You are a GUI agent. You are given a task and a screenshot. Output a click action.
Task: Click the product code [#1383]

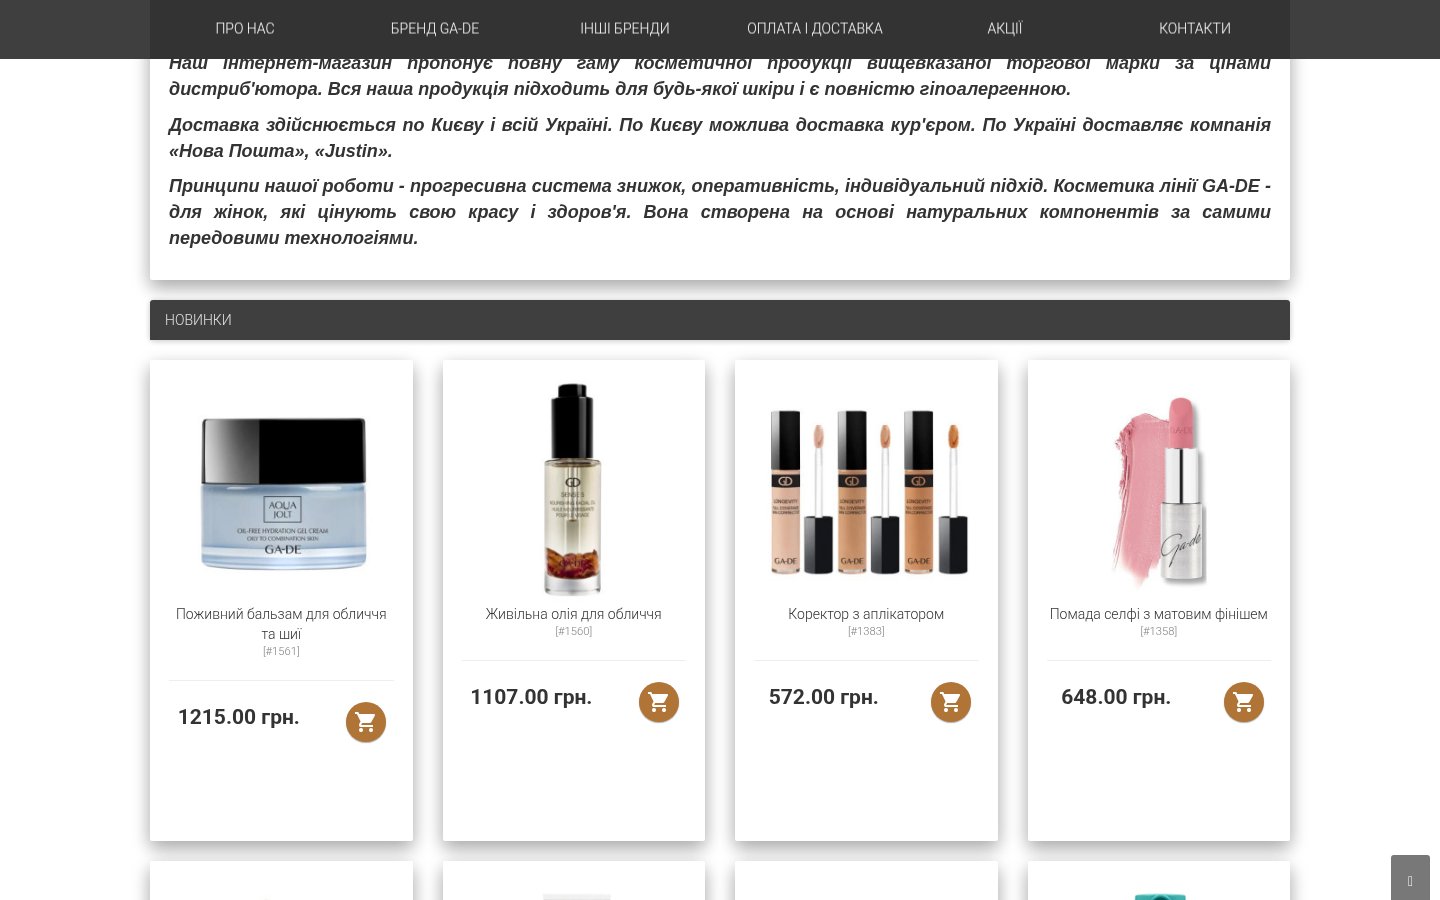[866, 631]
